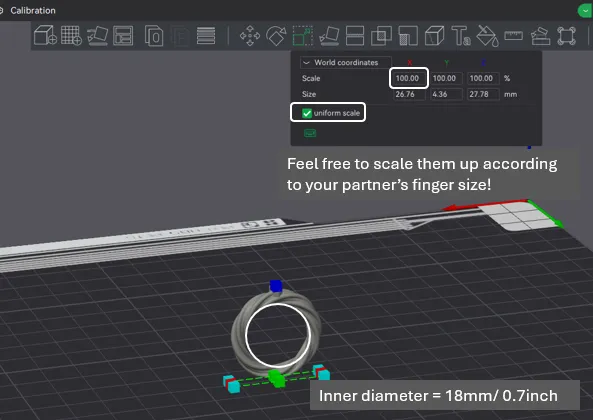Select the Auto orient tool
593x420 pixels.
pos(98,36)
